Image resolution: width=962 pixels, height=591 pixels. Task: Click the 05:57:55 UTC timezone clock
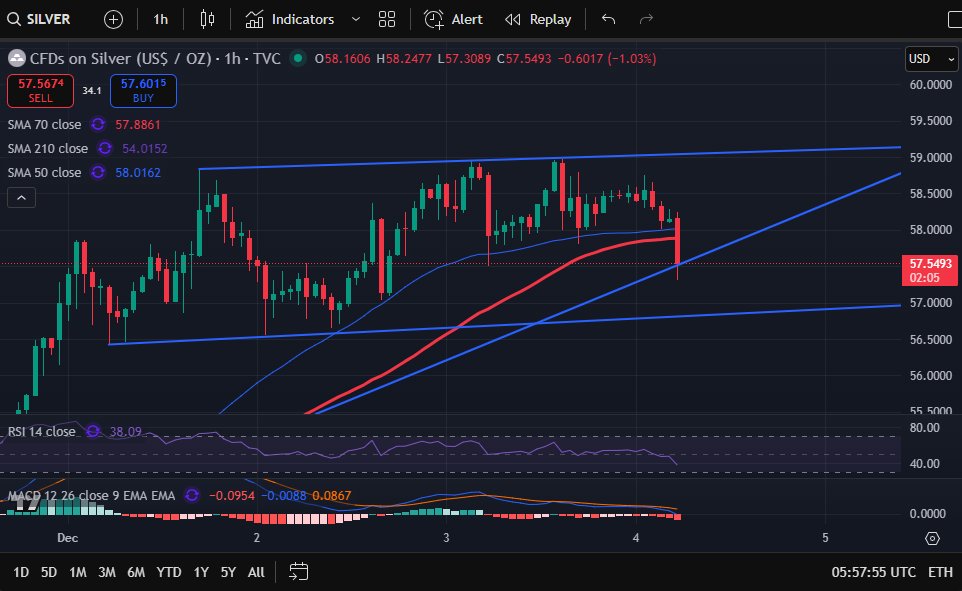(872, 572)
